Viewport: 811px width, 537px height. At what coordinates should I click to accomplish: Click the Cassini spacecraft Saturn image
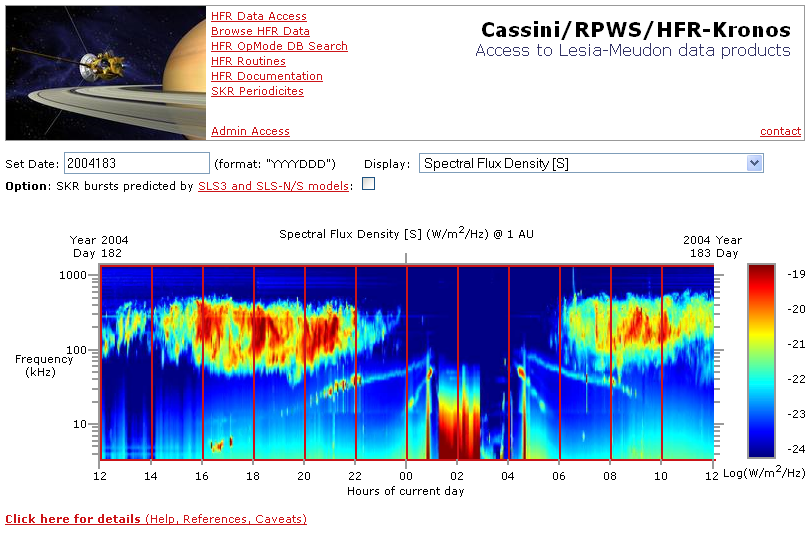click(105, 72)
